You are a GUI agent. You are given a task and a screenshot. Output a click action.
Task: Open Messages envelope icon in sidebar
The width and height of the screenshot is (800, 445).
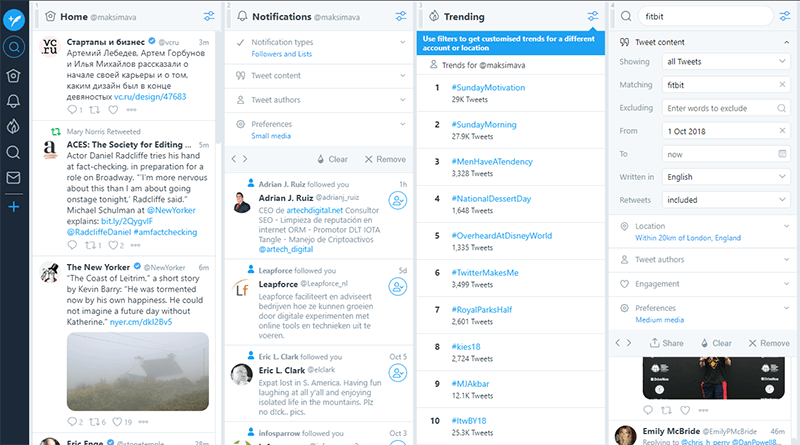pos(14,179)
